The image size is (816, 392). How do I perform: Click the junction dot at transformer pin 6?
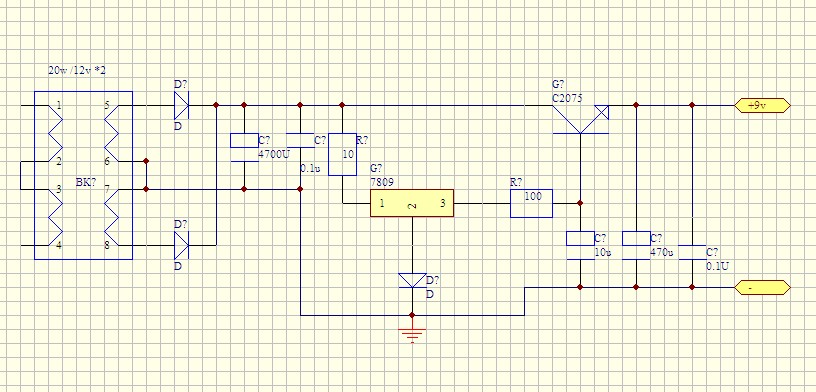click(x=146, y=161)
